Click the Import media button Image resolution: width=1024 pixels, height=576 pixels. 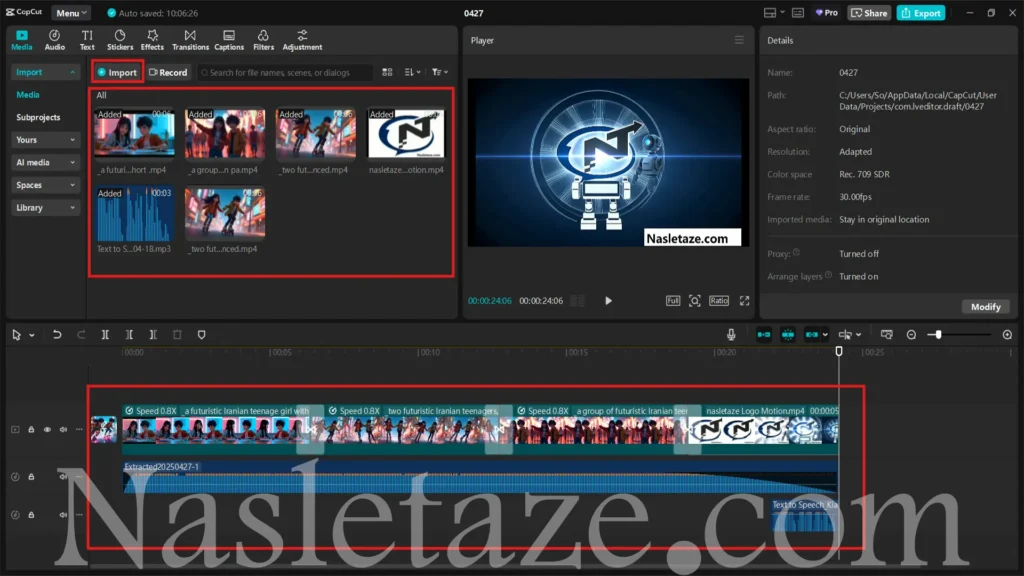[118, 72]
